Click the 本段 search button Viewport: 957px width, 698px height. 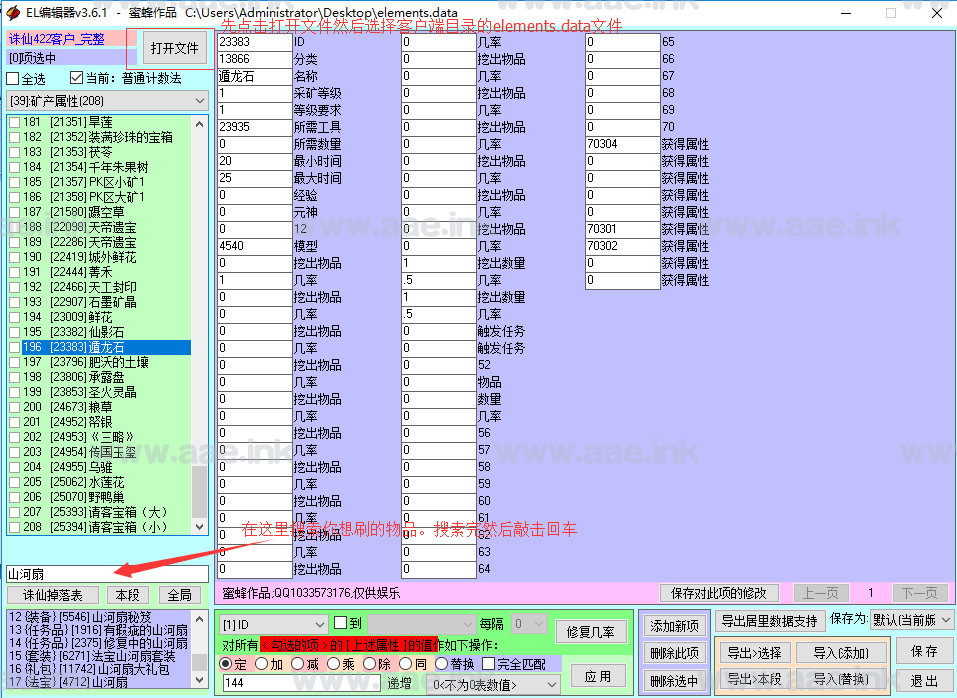[x=128, y=595]
